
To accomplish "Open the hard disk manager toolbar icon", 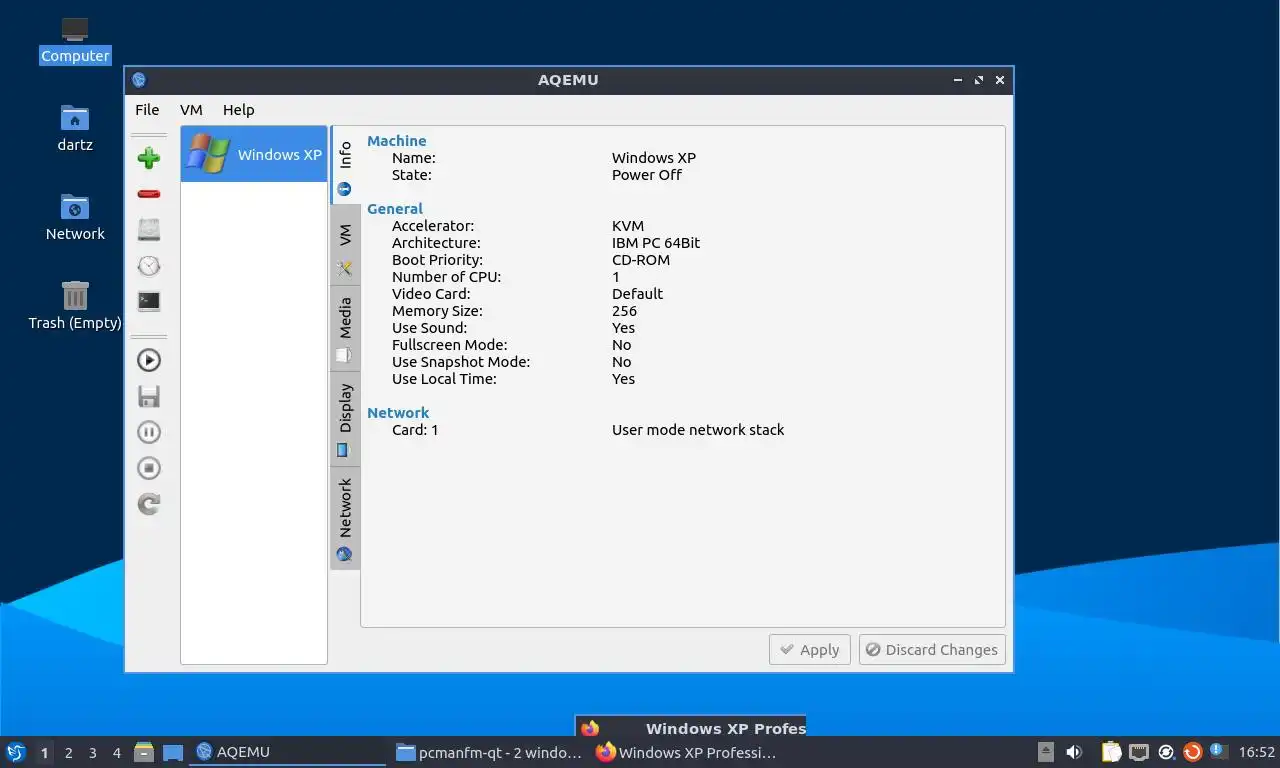I will [x=149, y=230].
